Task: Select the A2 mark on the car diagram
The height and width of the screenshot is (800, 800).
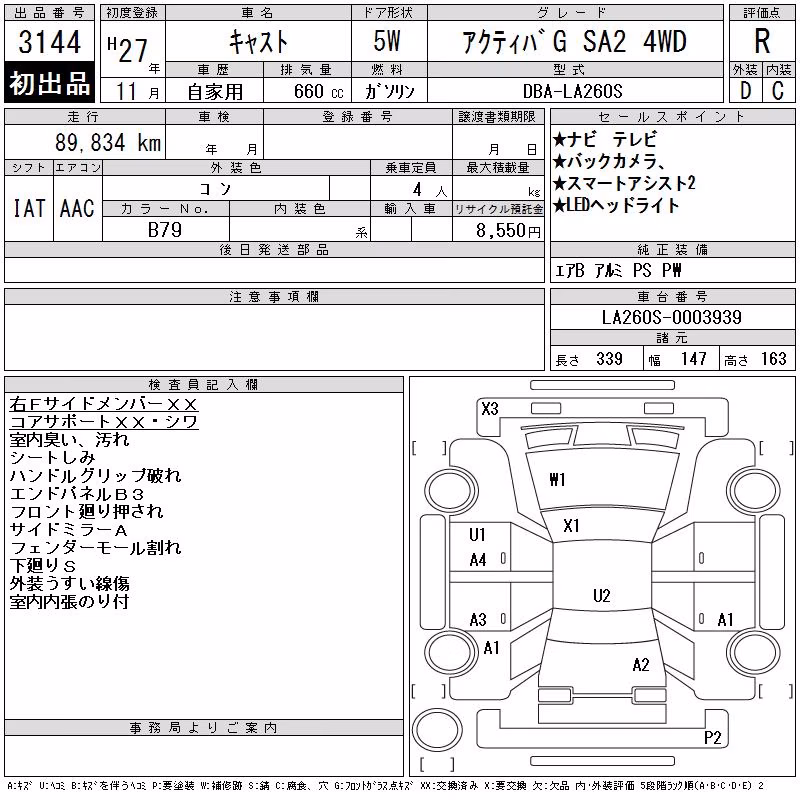Action: coord(641,665)
